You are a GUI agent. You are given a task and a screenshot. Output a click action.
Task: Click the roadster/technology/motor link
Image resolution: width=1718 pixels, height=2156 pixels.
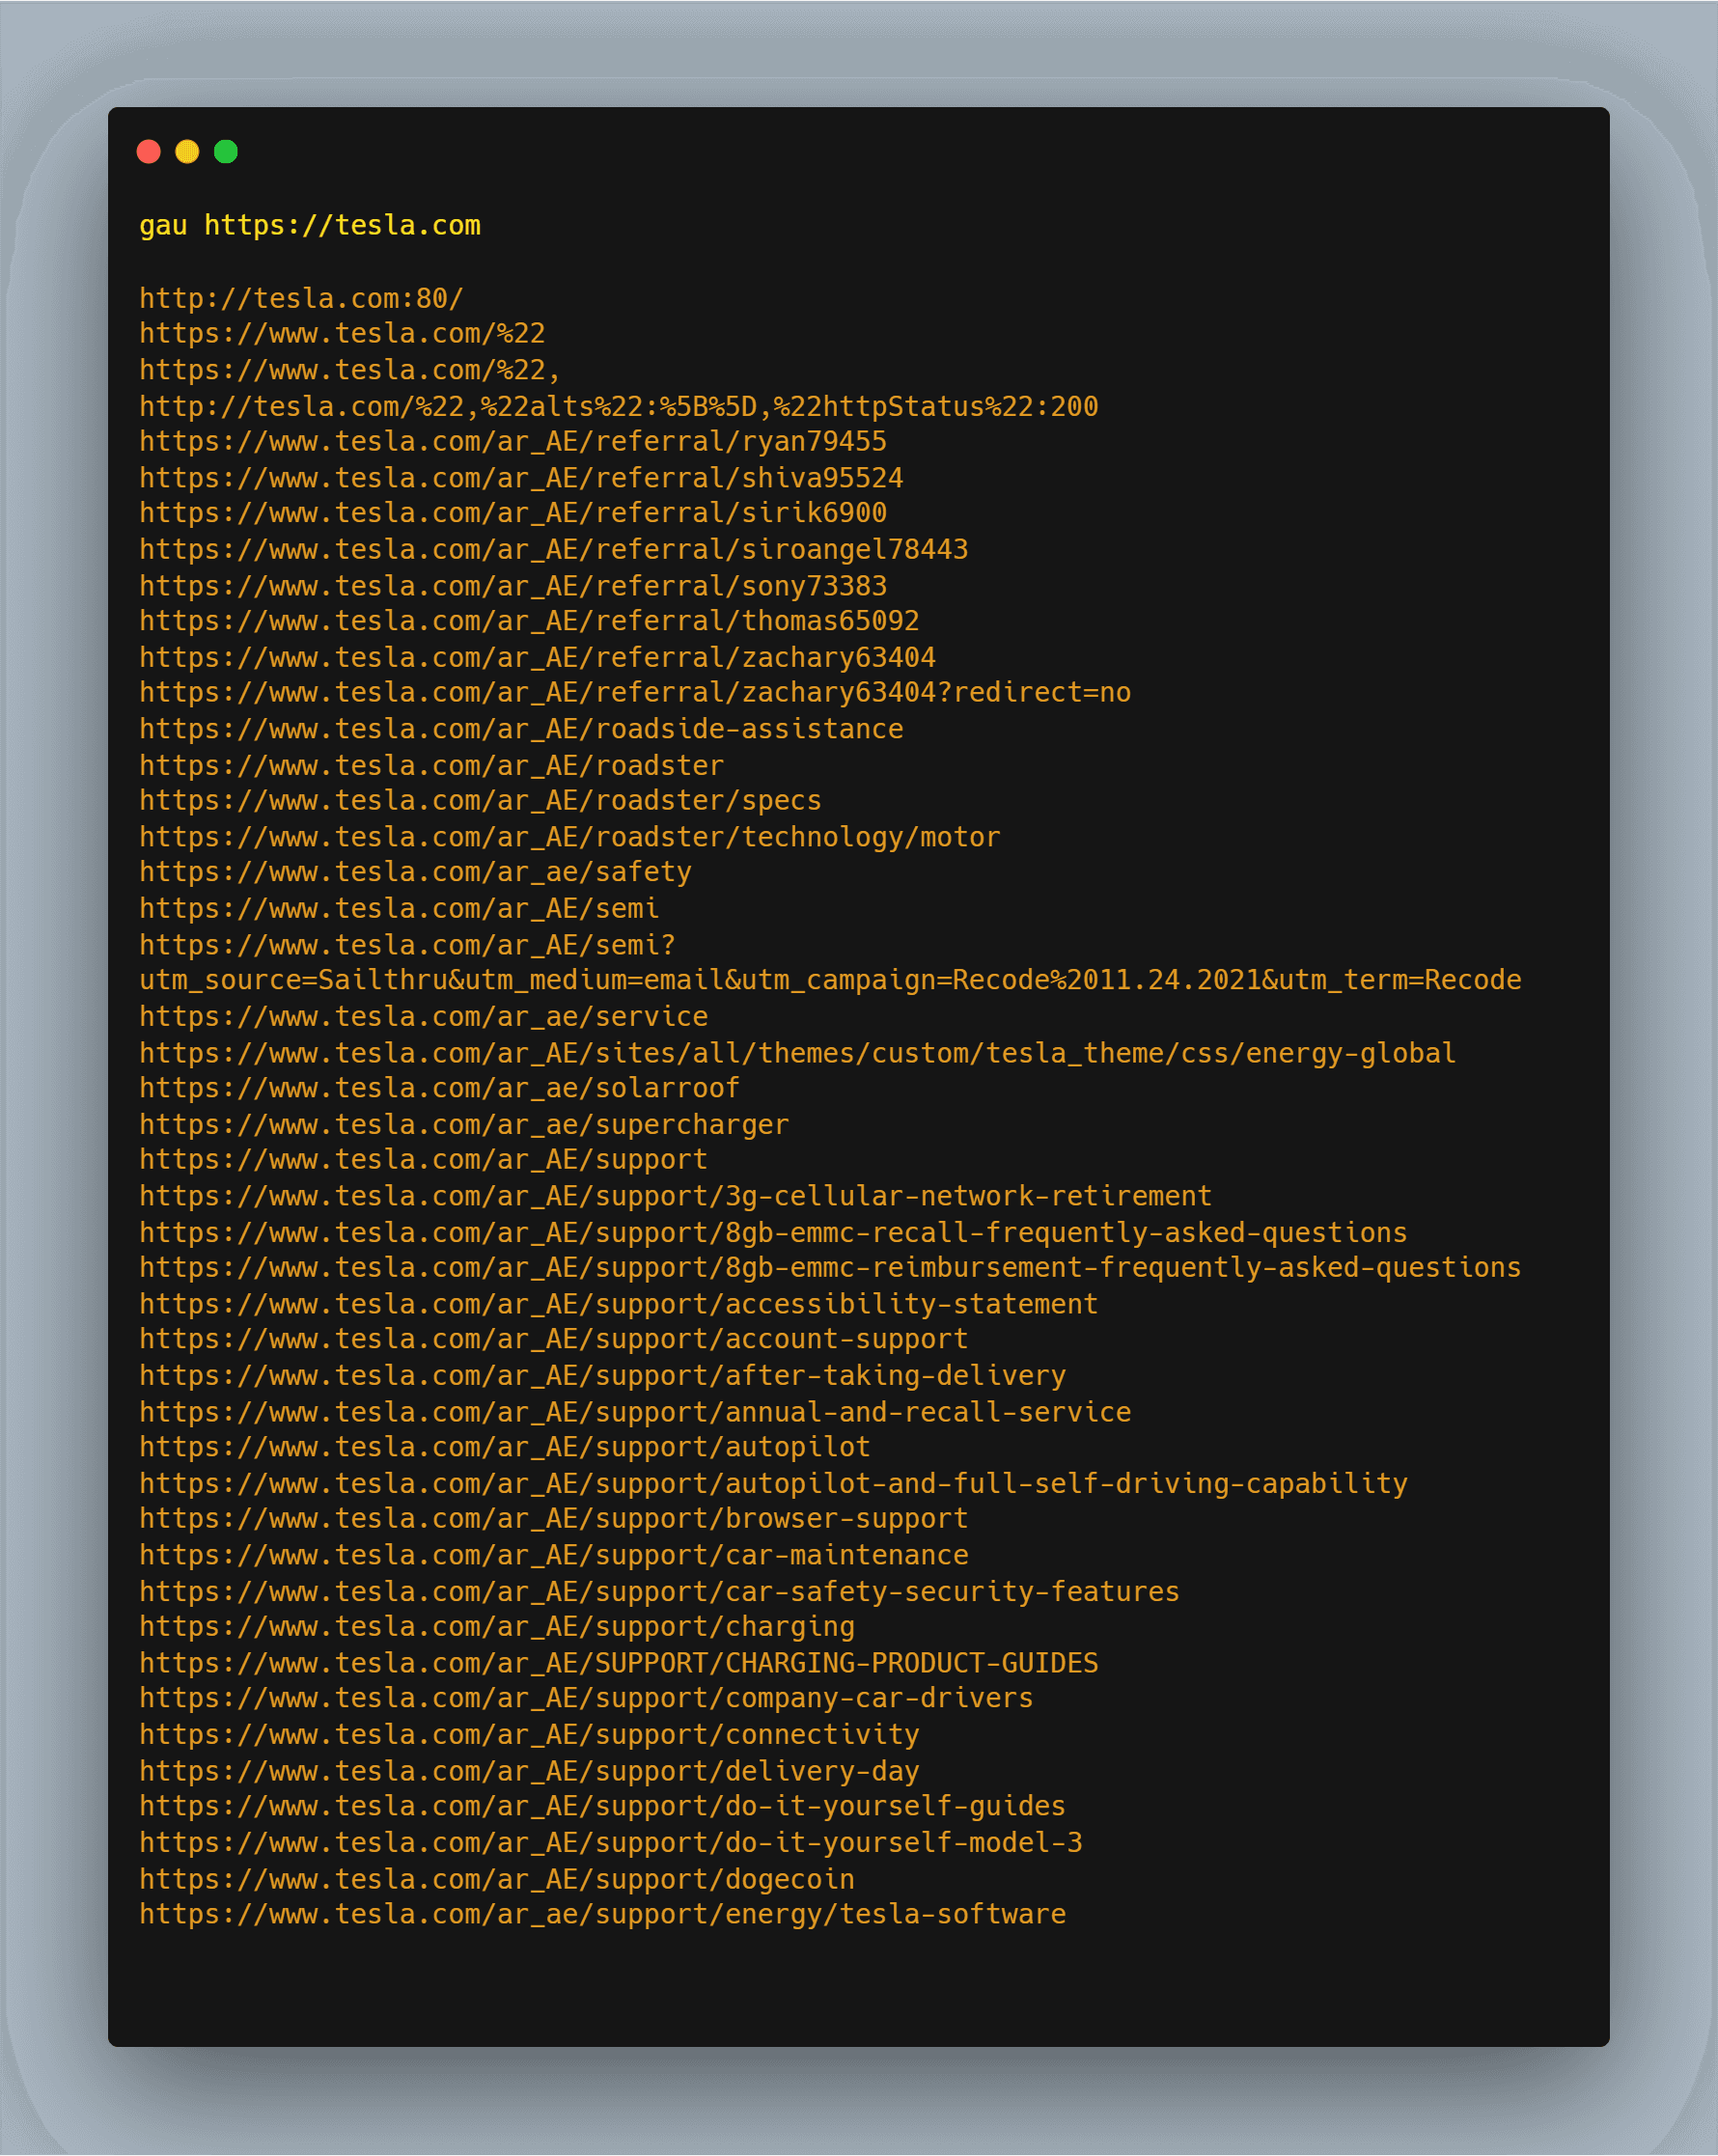569,837
